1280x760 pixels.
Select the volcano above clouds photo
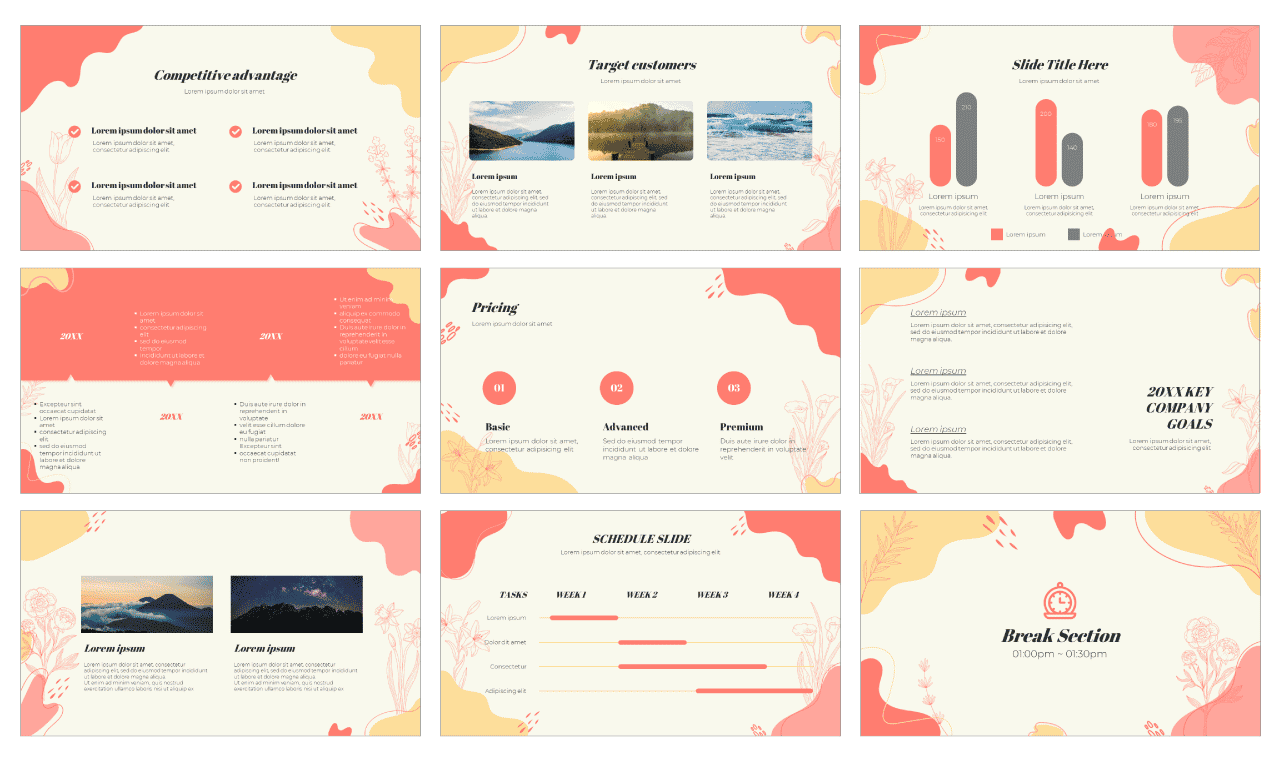(x=147, y=604)
